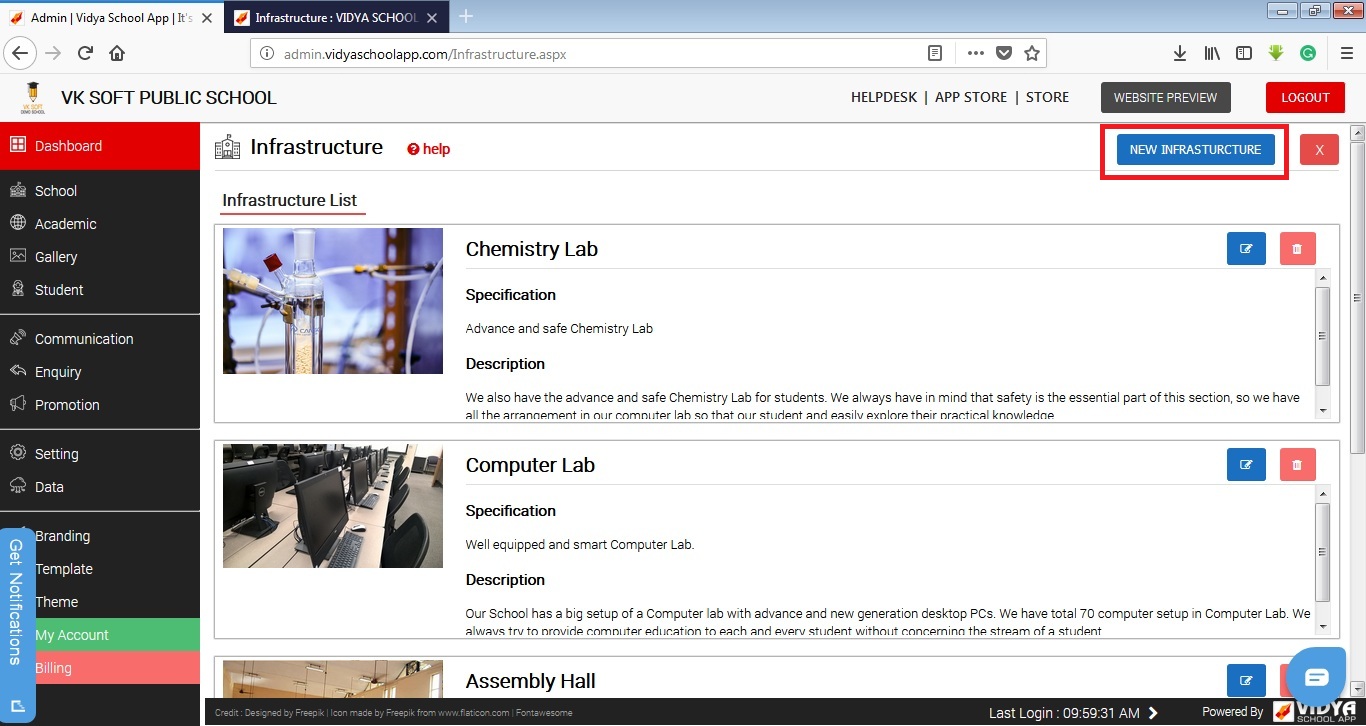This screenshot has height=726, width=1366.
Task: Delete the Chemistry Lab entry
Action: [1297, 249]
